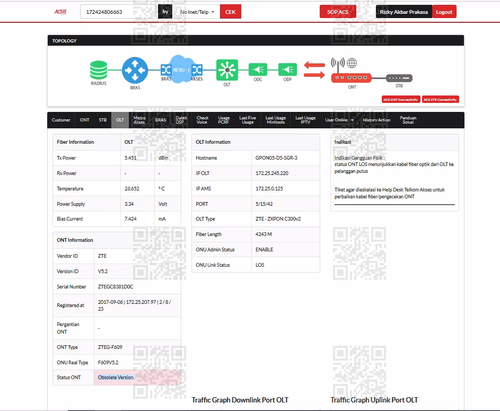Click the Bias Current value 7.424
500x411 pixels.
click(130, 219)
